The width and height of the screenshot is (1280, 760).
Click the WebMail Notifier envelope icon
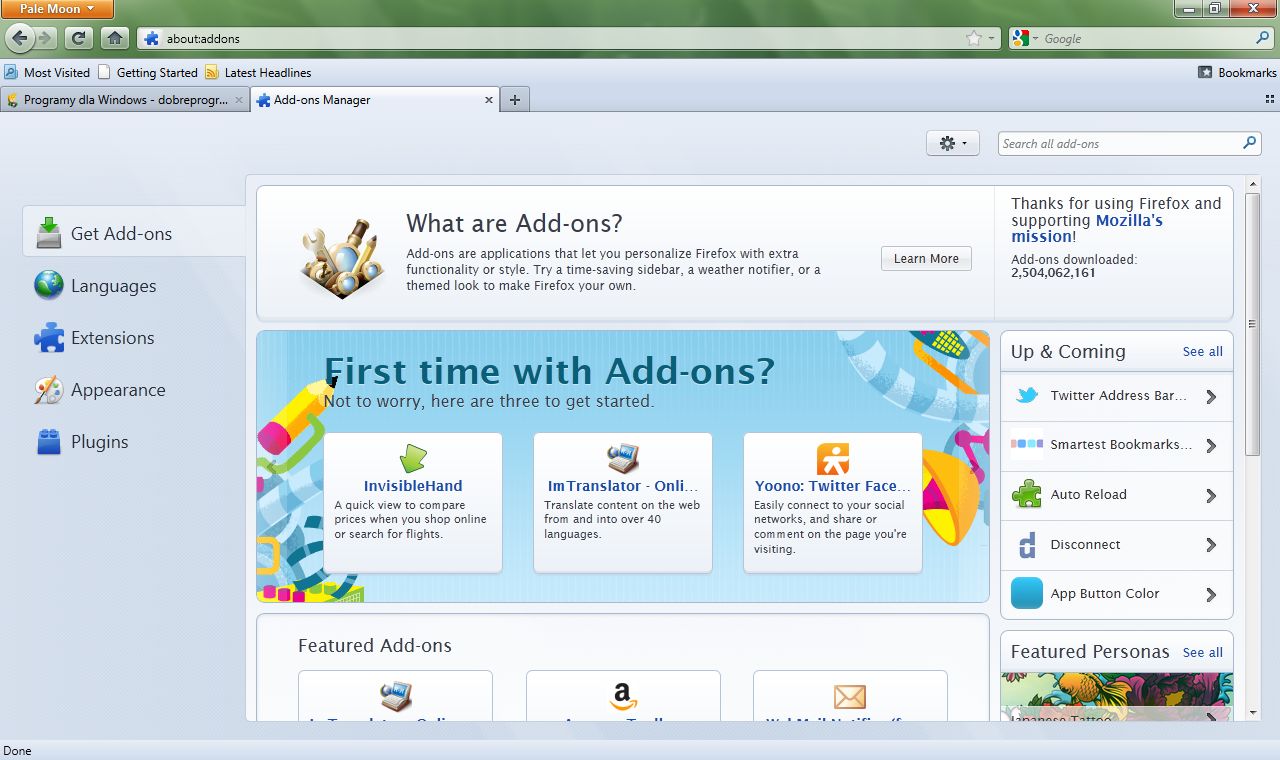pyautogui.click(x=849, y=696)
